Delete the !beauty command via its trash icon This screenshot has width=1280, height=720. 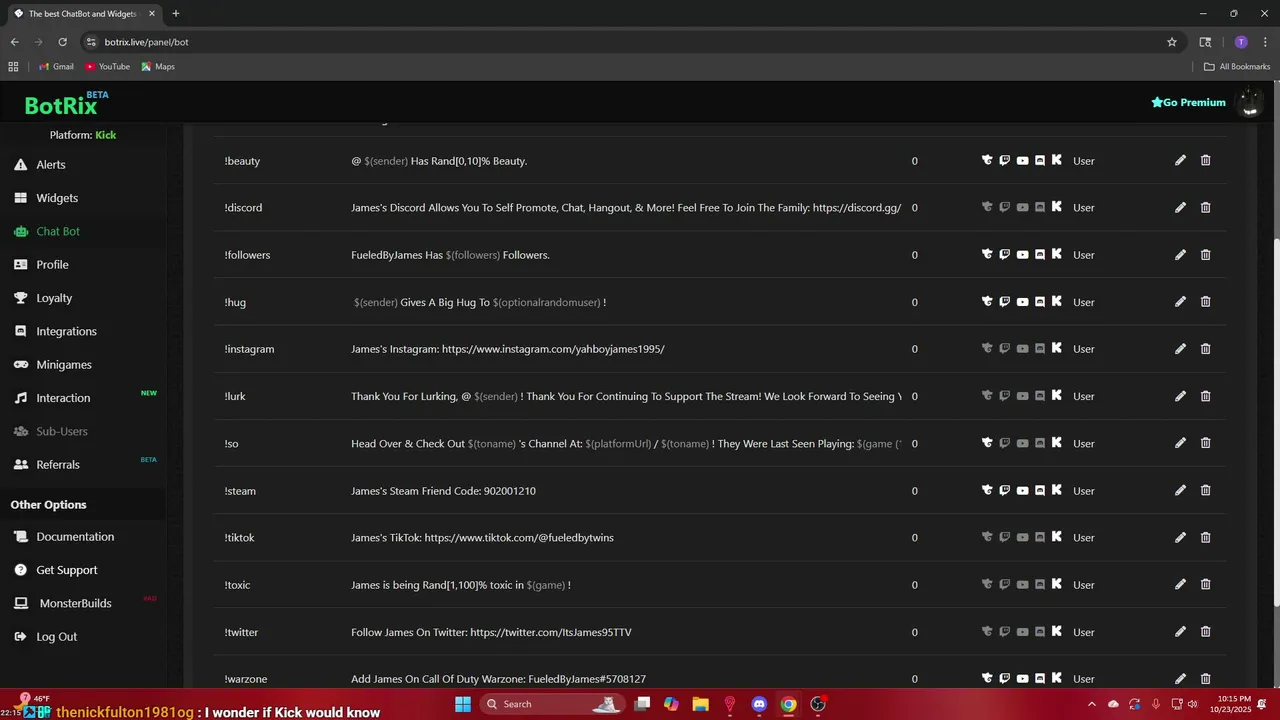[x=1205, y=160]
